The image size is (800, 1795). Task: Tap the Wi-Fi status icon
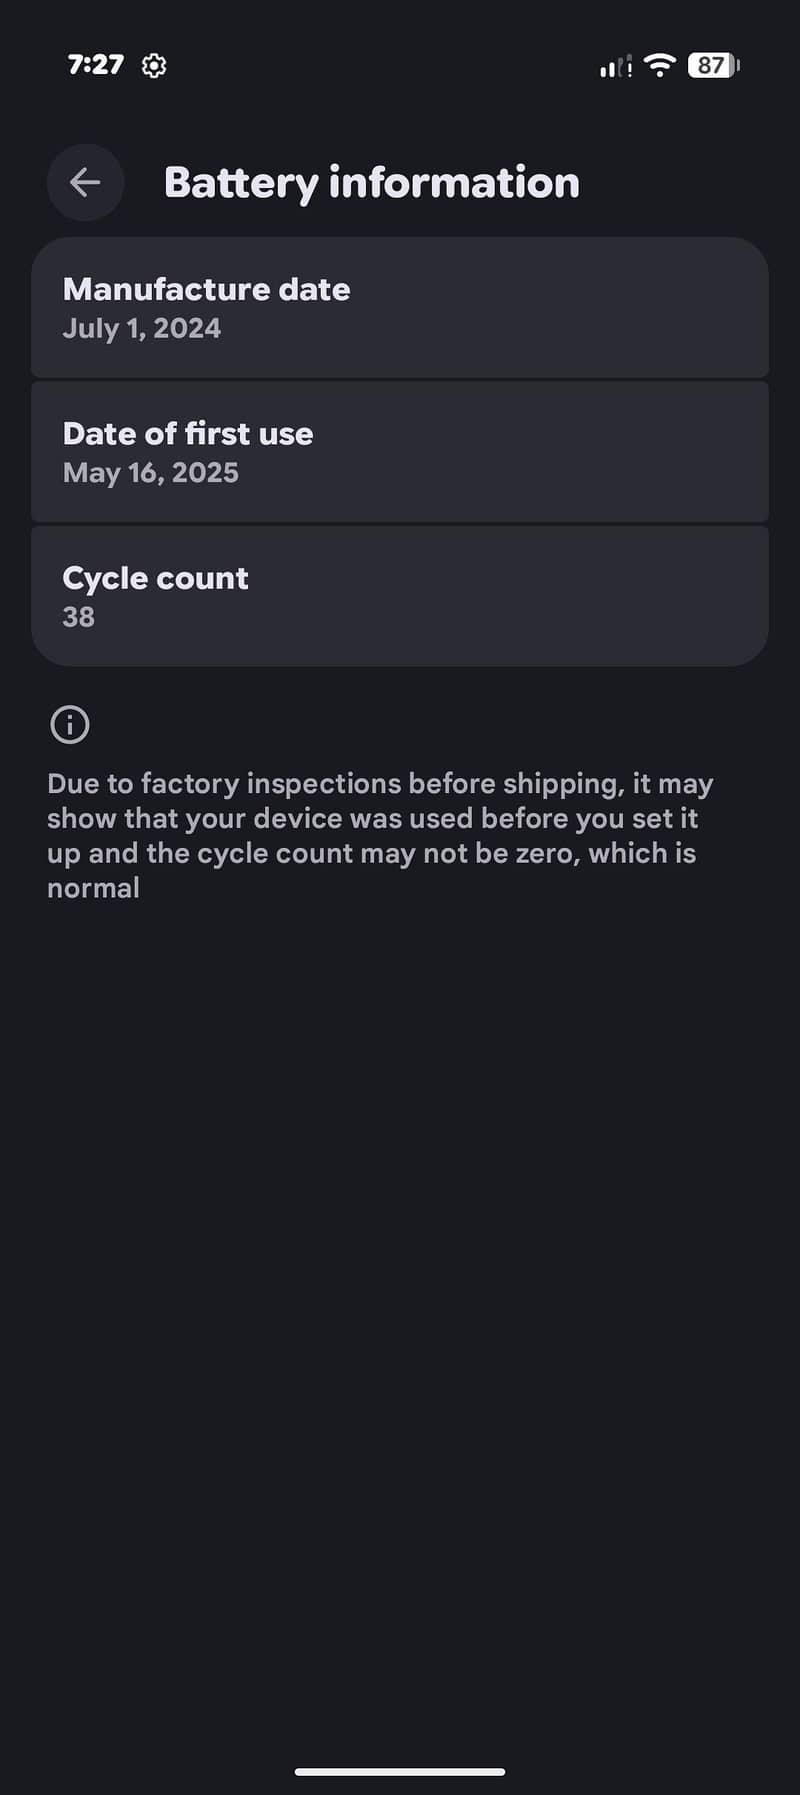pyautogui.click(x=659, y=66)
